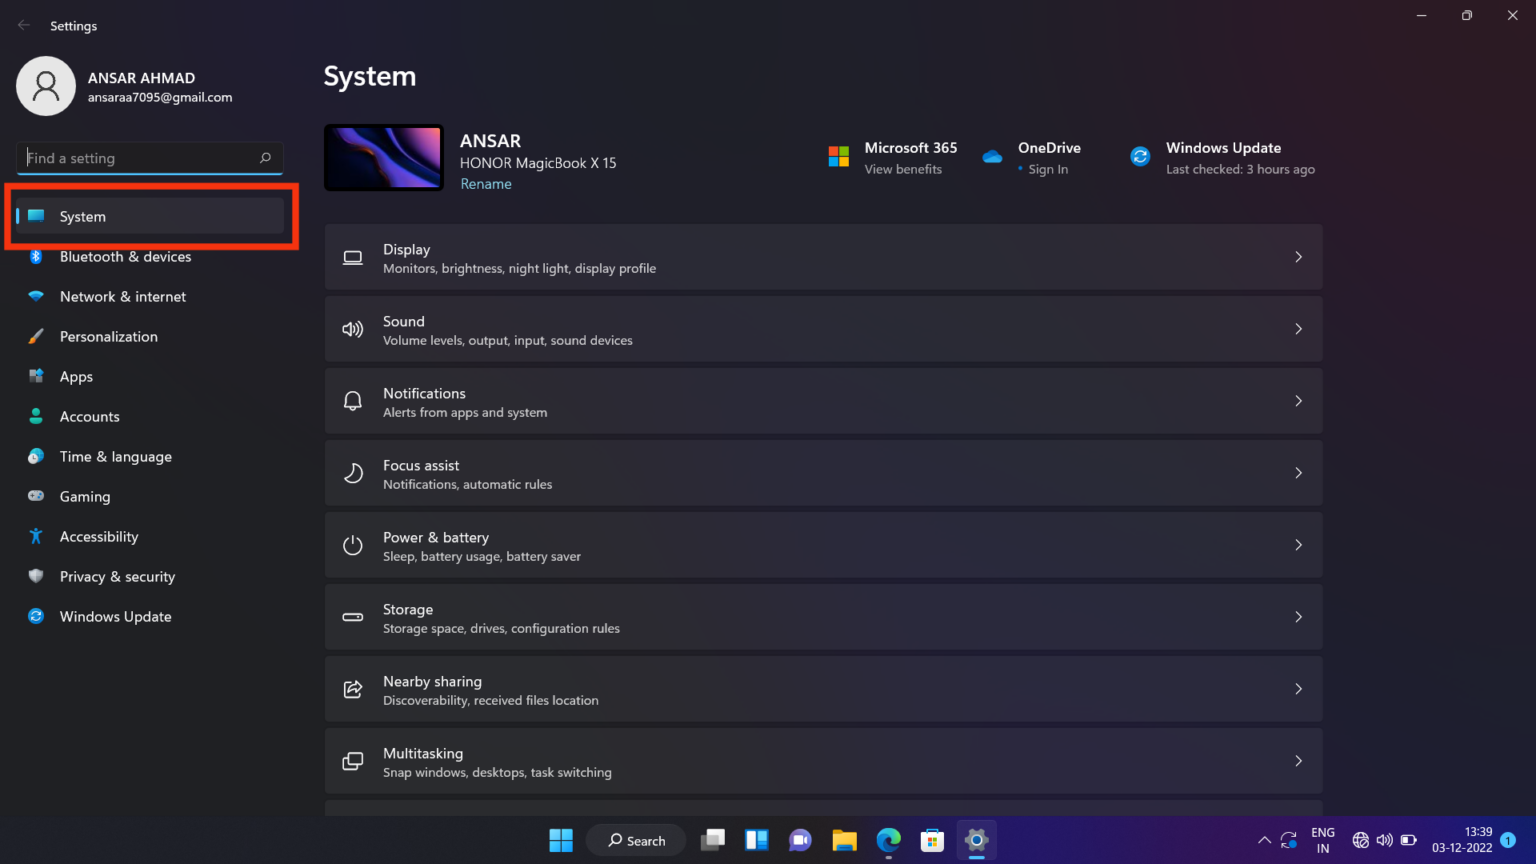
Task: Select the Sound speaker icon
Action: click(352, 329)
